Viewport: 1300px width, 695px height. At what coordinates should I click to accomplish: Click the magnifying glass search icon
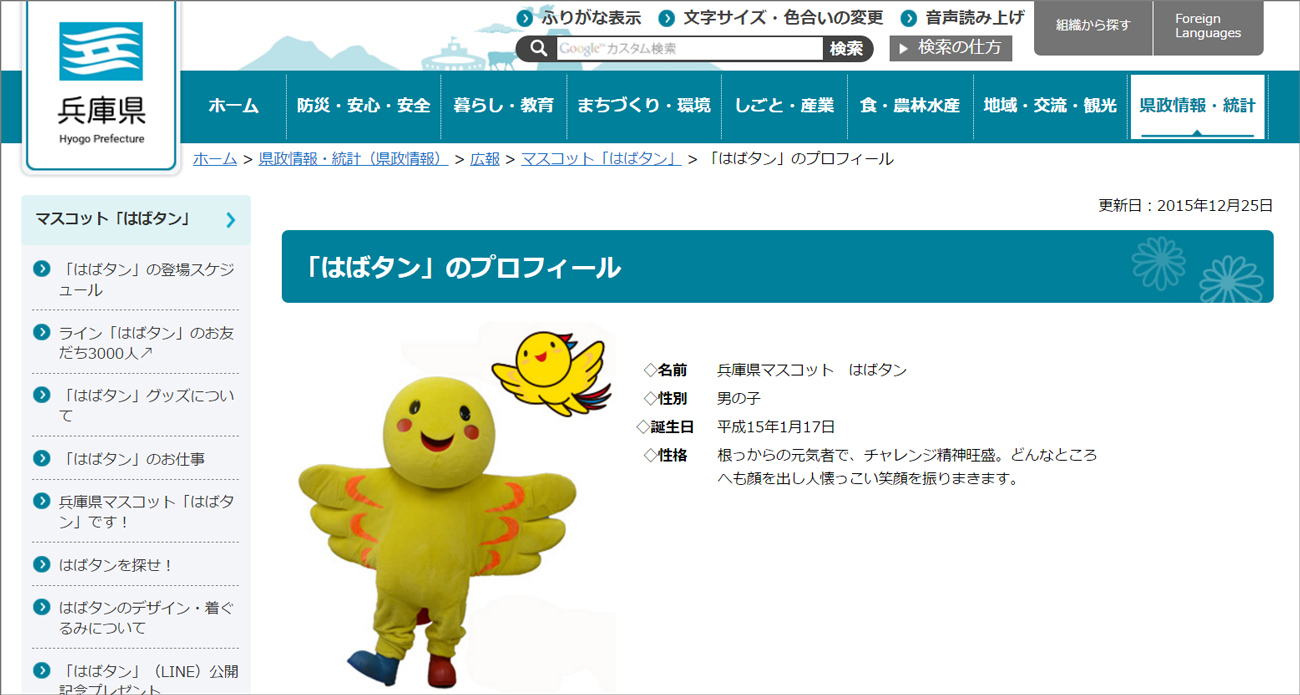click(x=538, y=48)
